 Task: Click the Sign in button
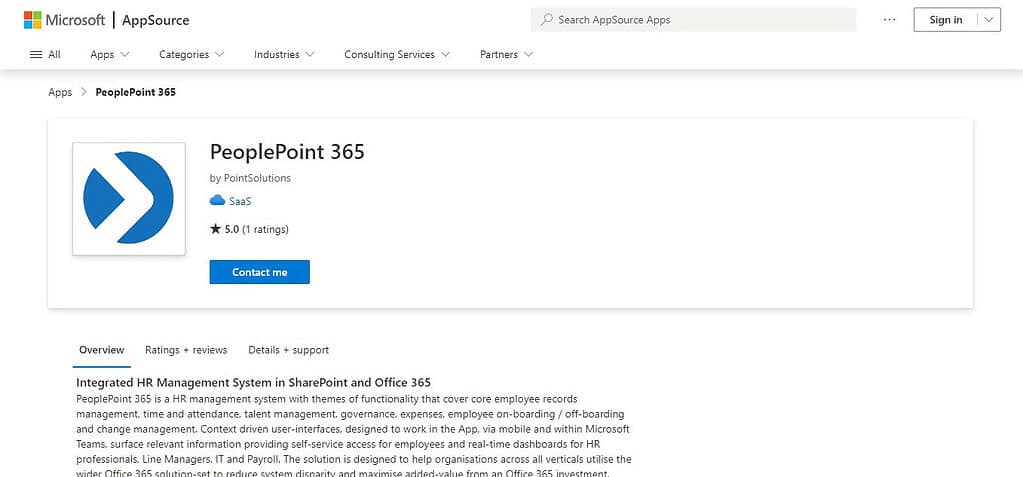click(x=945, y=20)
